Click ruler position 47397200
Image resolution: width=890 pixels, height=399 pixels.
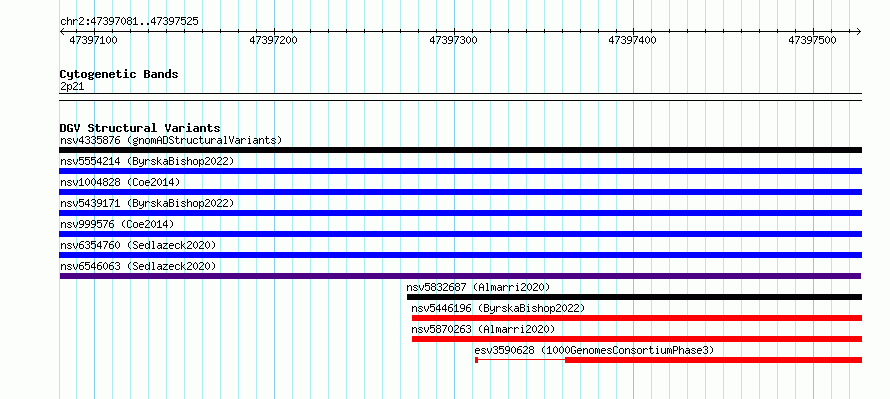[273, 40]
